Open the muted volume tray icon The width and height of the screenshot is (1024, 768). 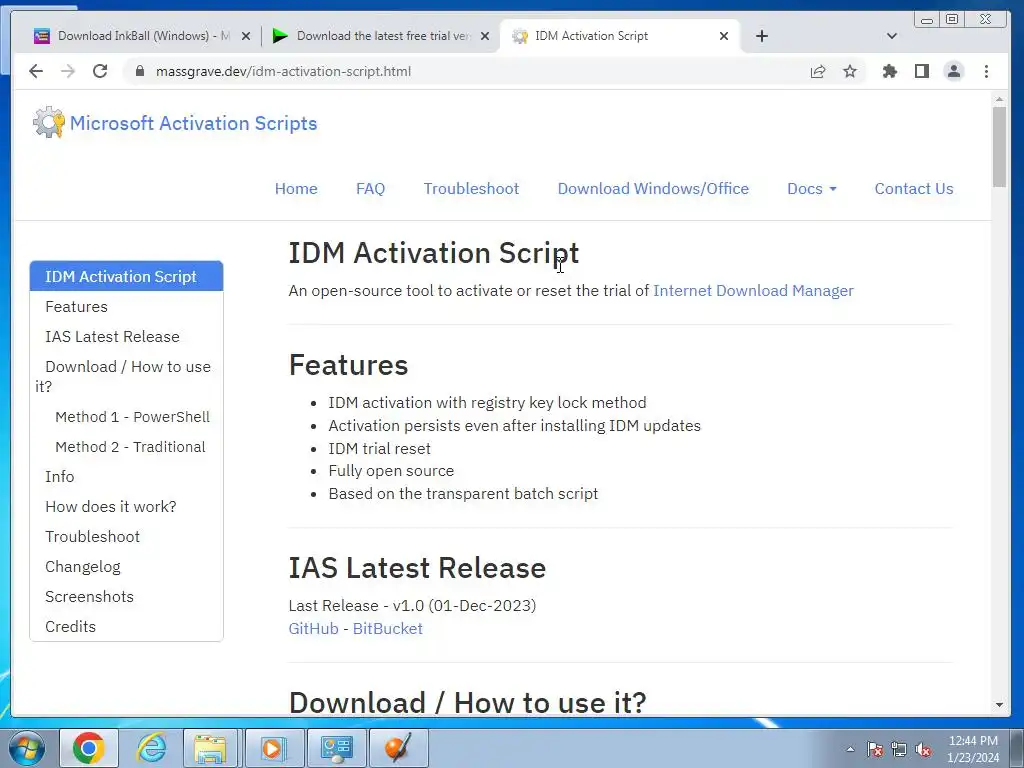tap(923, 749)
